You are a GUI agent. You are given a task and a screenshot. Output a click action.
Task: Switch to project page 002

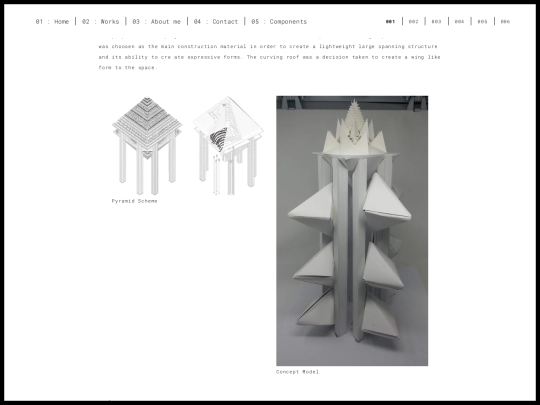point(413,22)
